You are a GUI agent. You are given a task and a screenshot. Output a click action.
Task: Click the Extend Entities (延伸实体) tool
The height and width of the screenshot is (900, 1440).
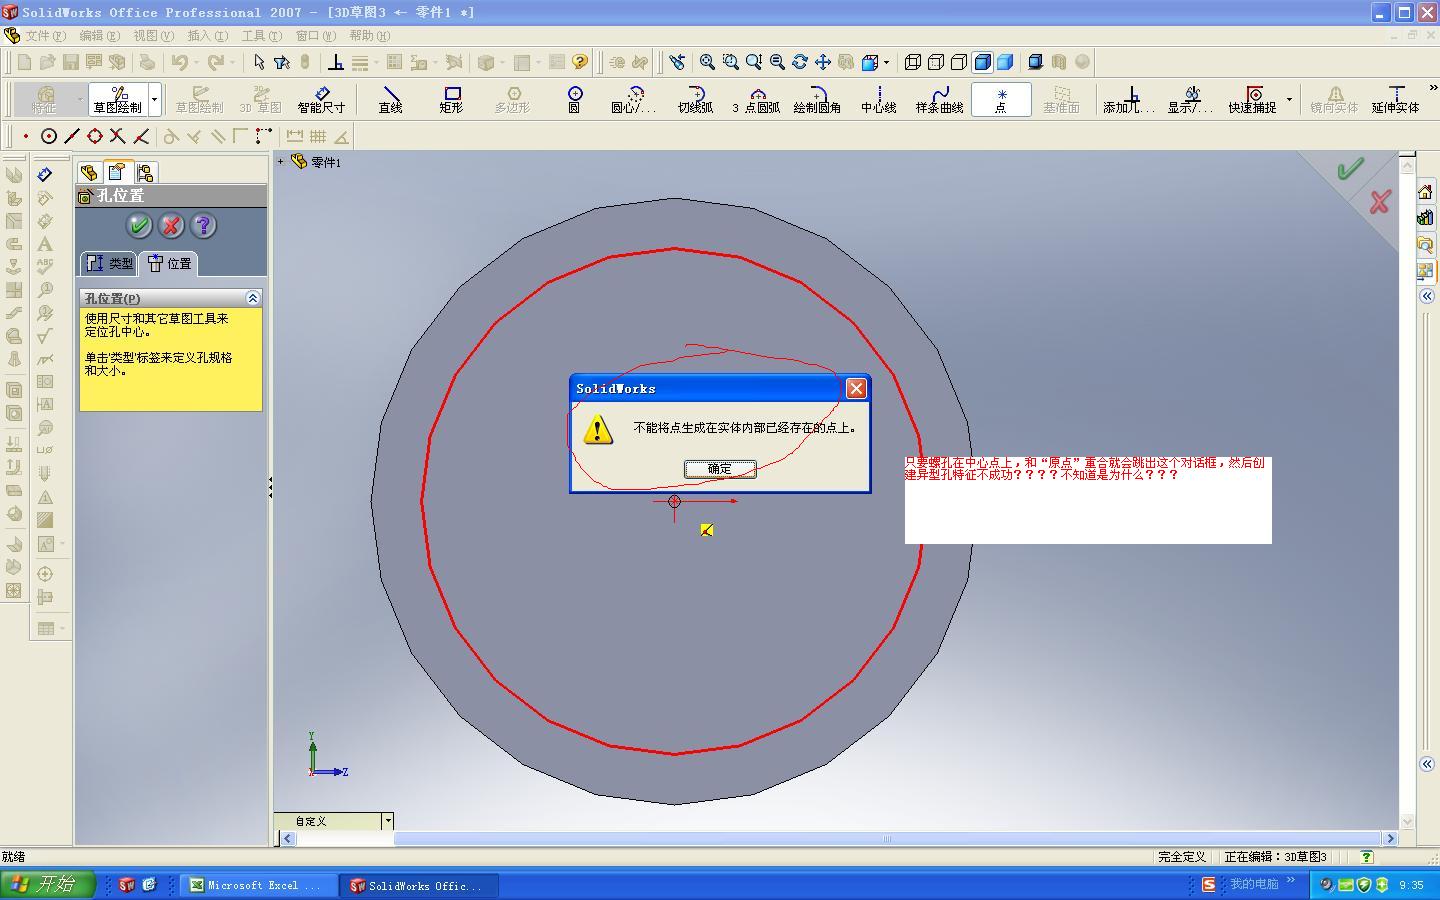click(x=1395, y=100)
